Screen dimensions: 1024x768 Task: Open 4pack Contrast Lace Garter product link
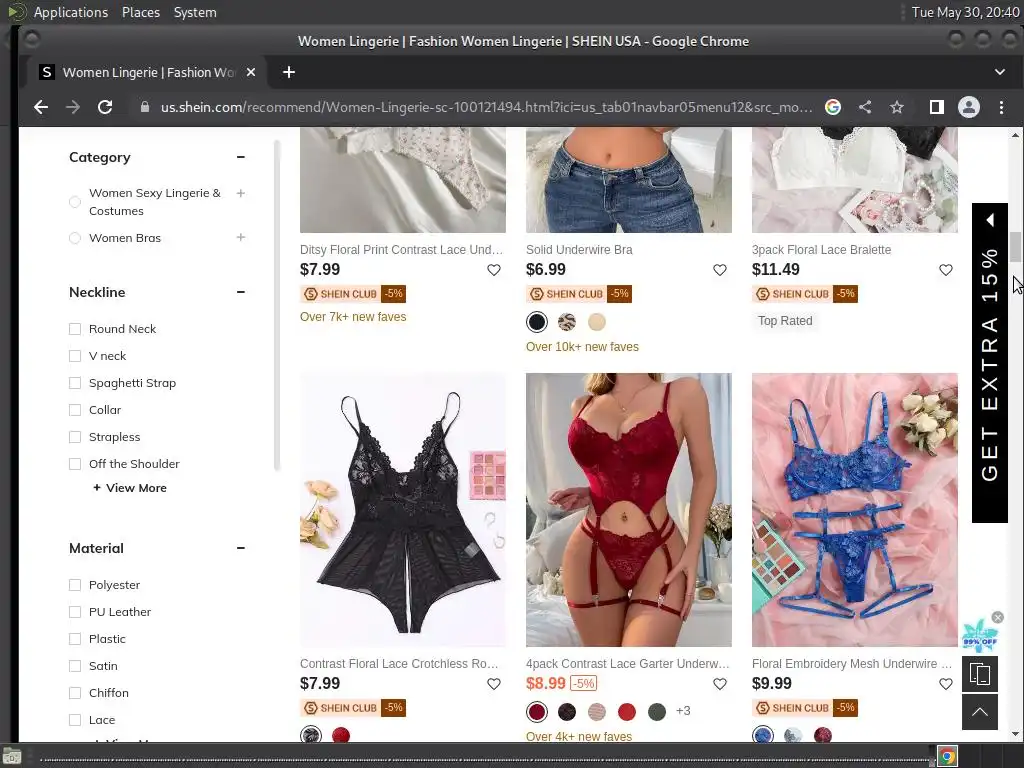tap(628, 664)
